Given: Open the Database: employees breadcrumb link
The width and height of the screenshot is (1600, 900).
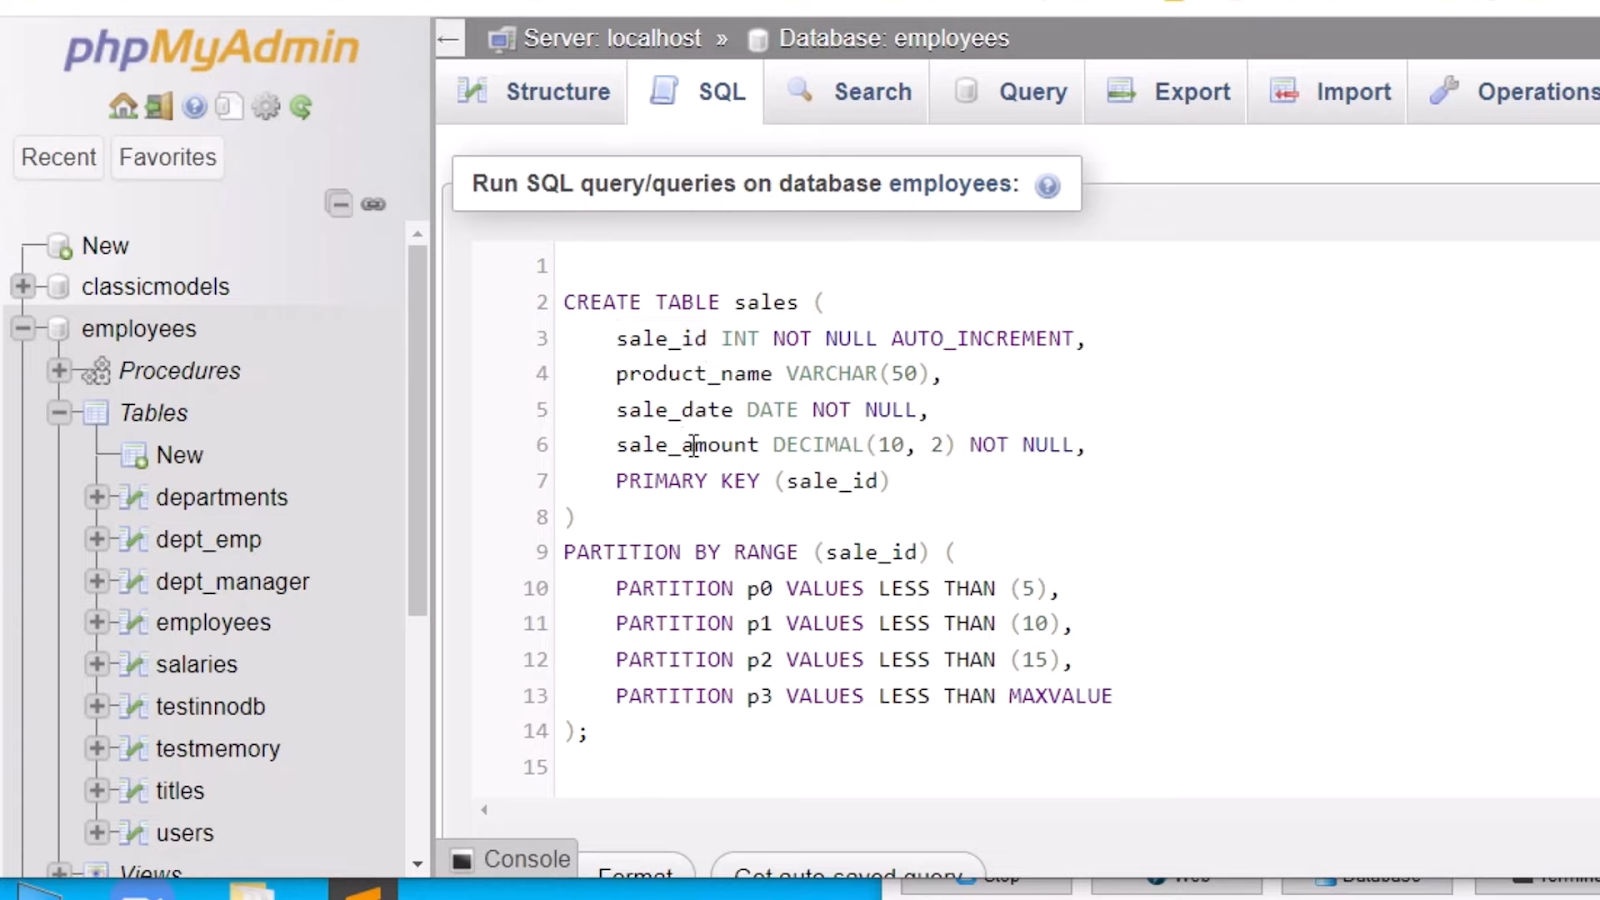Looking at the screenshot, I should pos(894,39).
